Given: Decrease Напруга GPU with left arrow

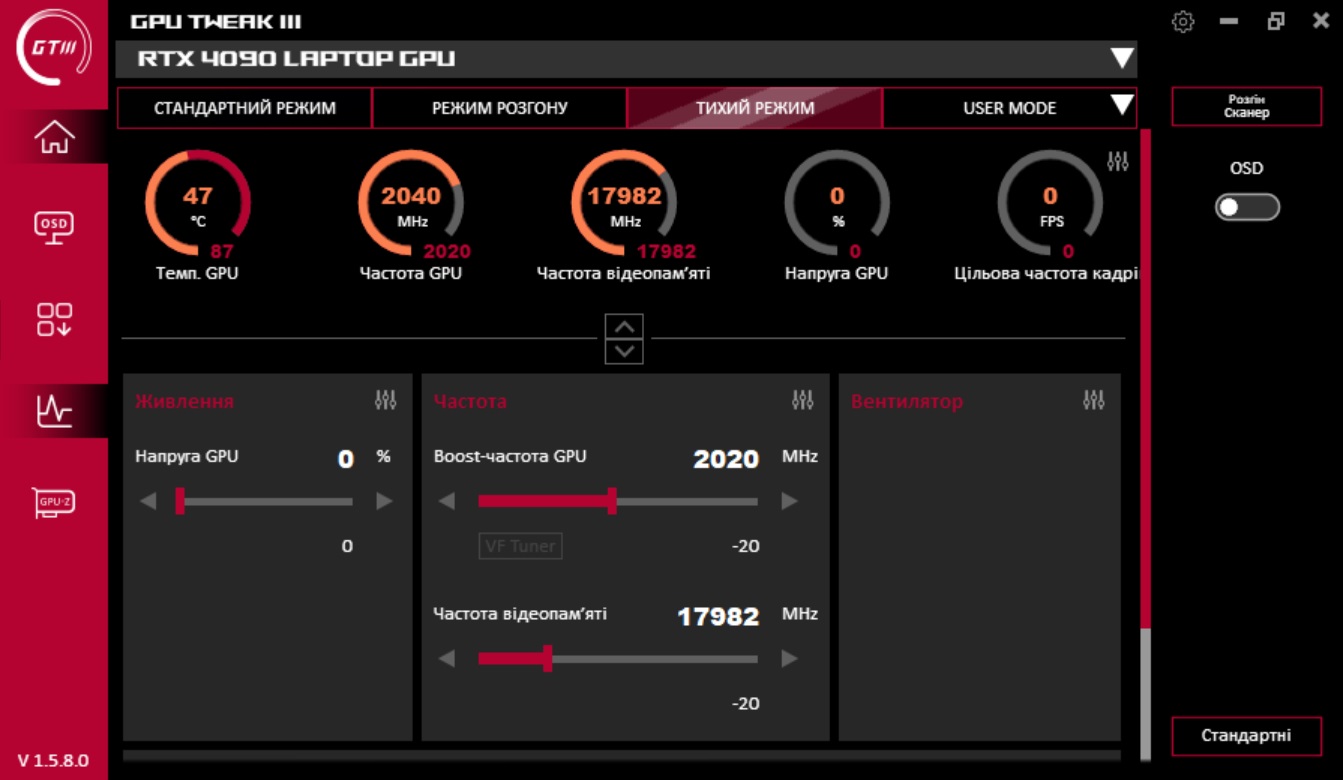Looking at the screenshot, I should 148,501.
